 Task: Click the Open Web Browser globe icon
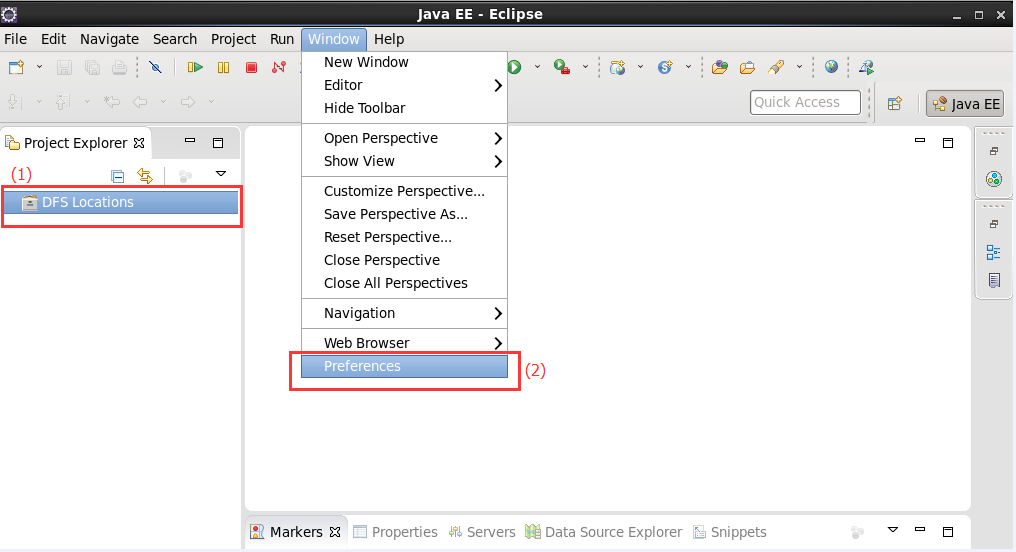pos(831,67)
